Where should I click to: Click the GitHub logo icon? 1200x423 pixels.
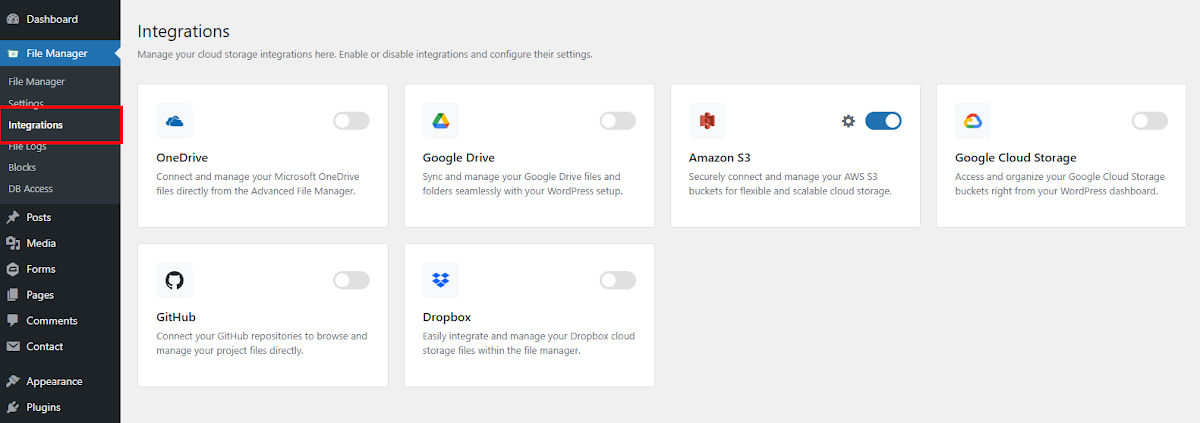pos(175,280)
